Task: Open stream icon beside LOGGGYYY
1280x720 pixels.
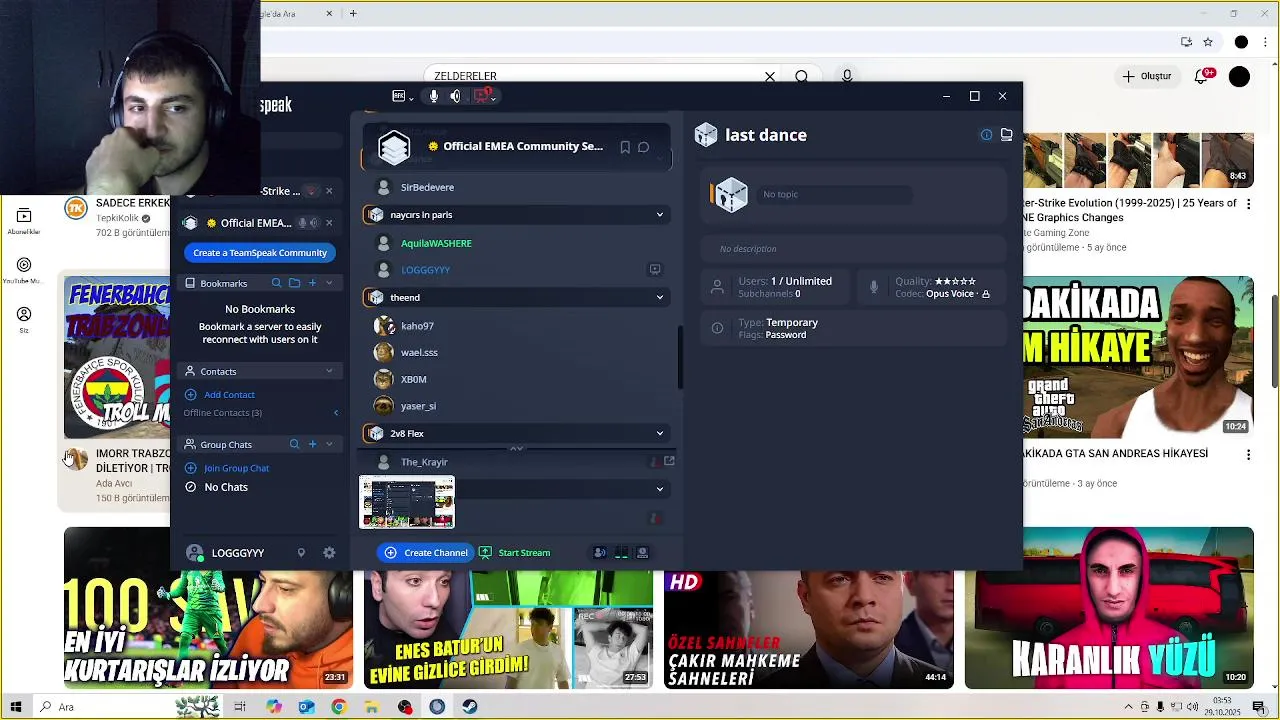Action: [655, 269]
